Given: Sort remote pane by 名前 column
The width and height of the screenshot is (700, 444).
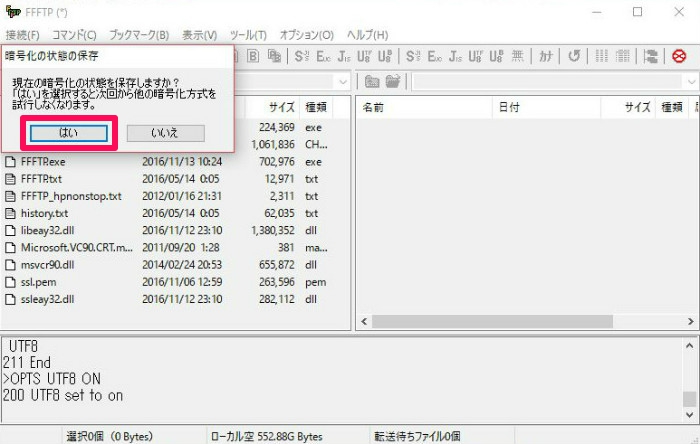Looking at the screenshot, I should coord(425,107).
